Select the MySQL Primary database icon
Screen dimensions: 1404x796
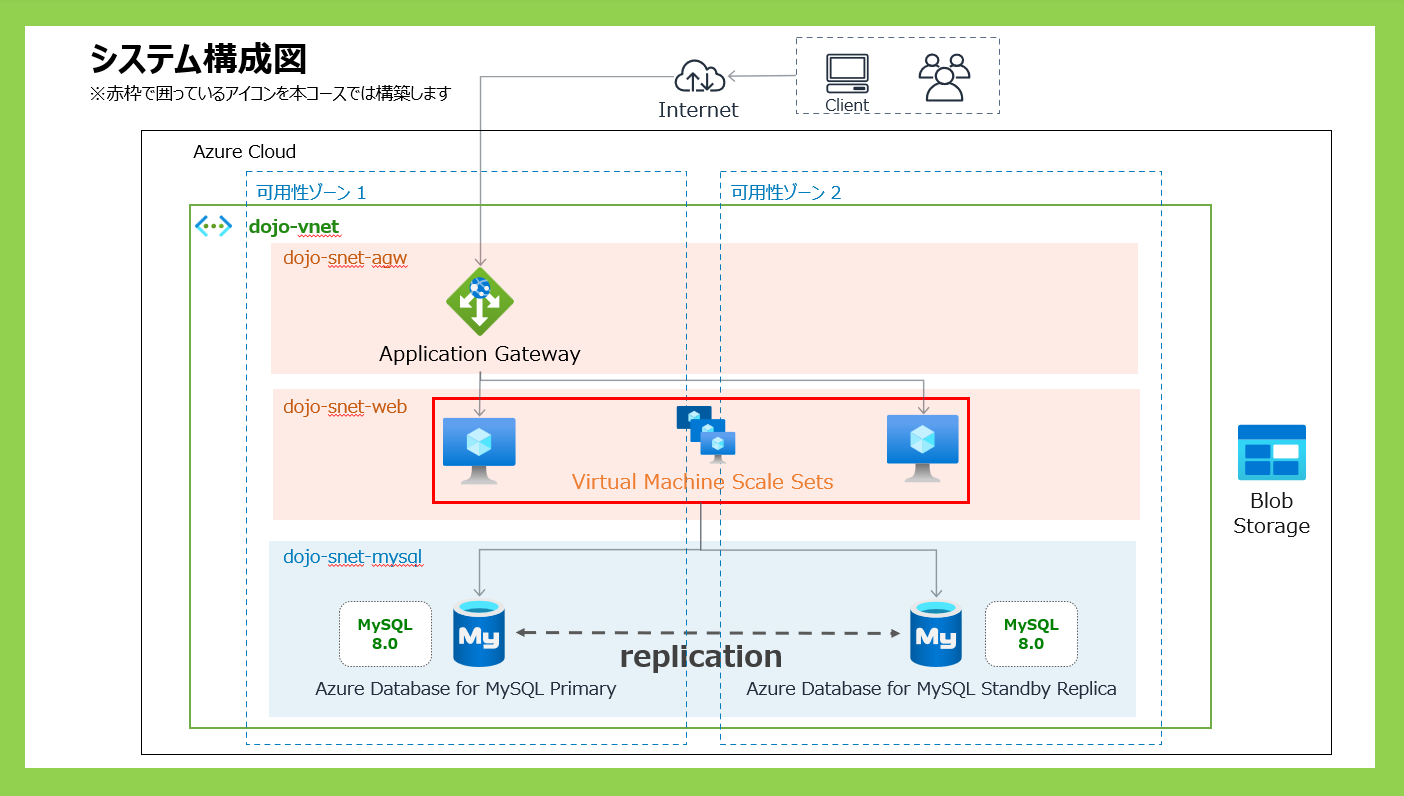[479, 633]
